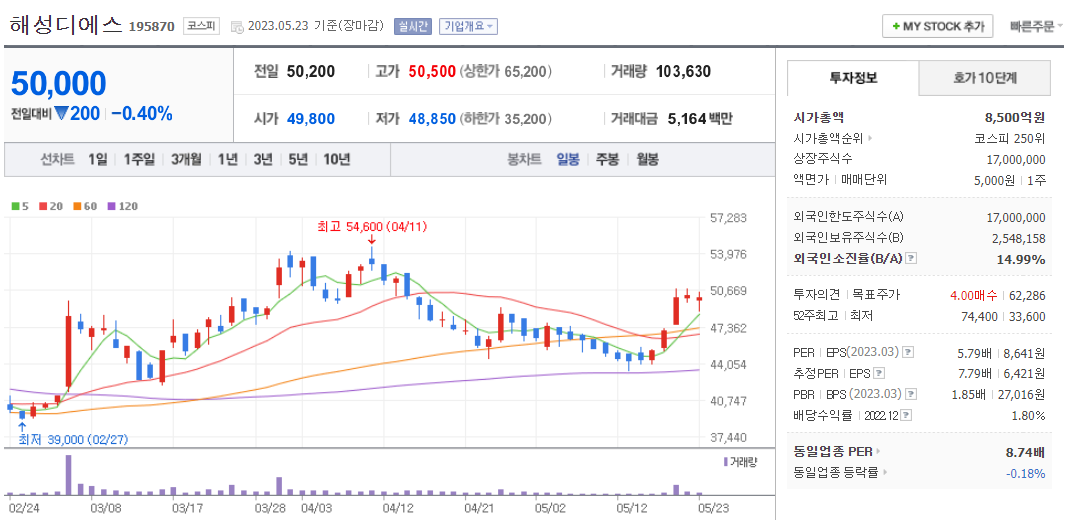Image resolution: width=1070 pixels, height=520 pixels.
Task: Click the 최고 54,600 (04/11) chart marker
Action: pos(371,227)
